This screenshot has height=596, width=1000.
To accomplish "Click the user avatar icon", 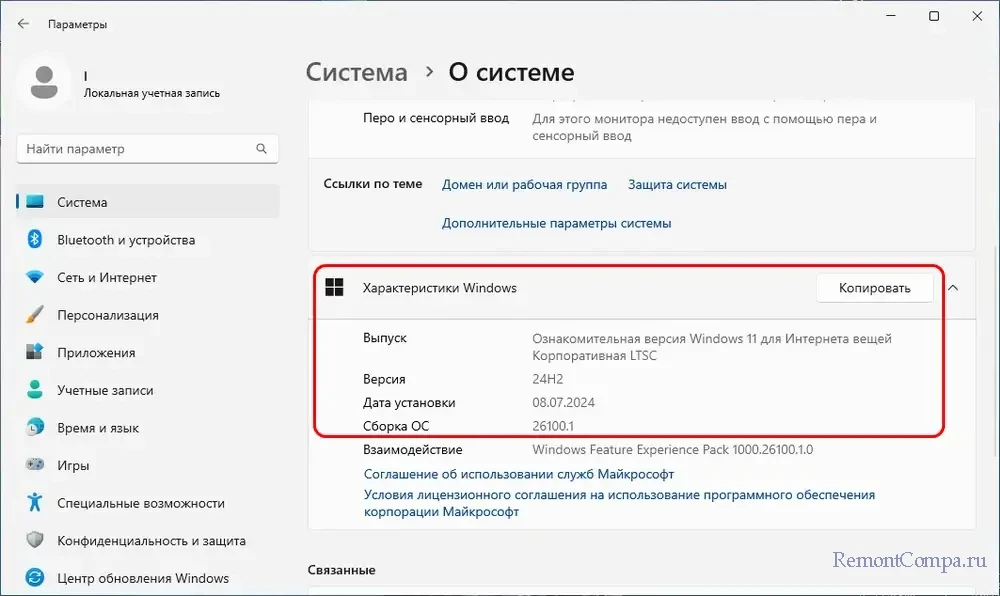I will click(44, 84).
